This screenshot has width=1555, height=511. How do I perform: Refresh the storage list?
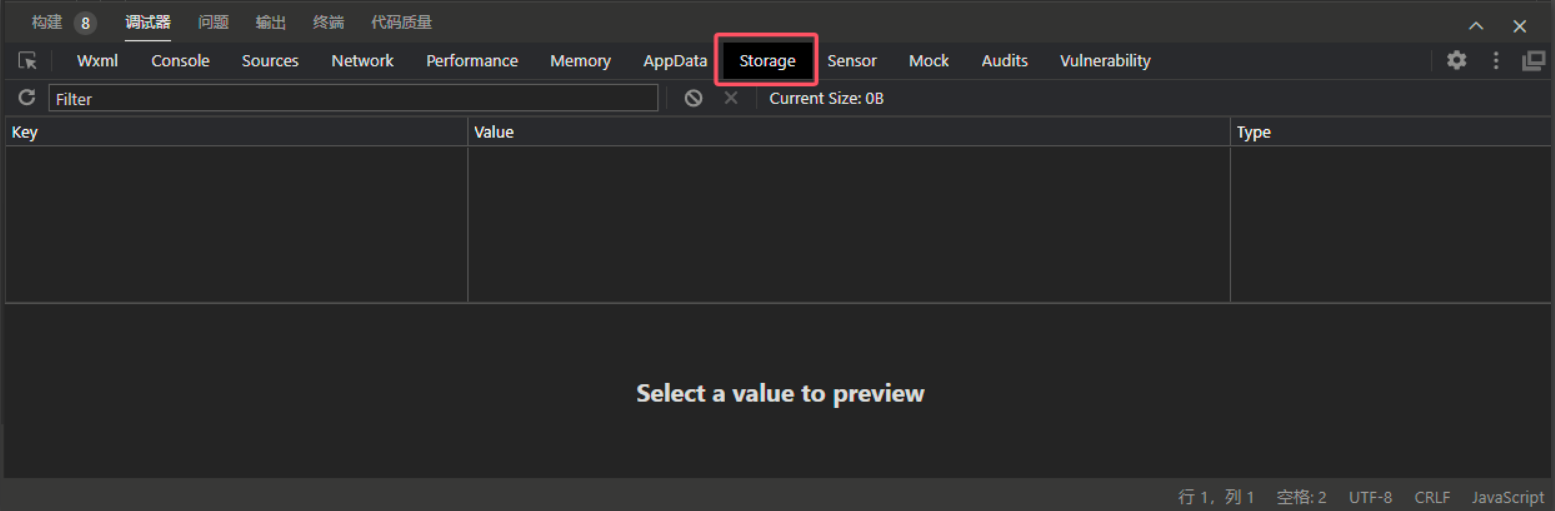click(27, 98)
